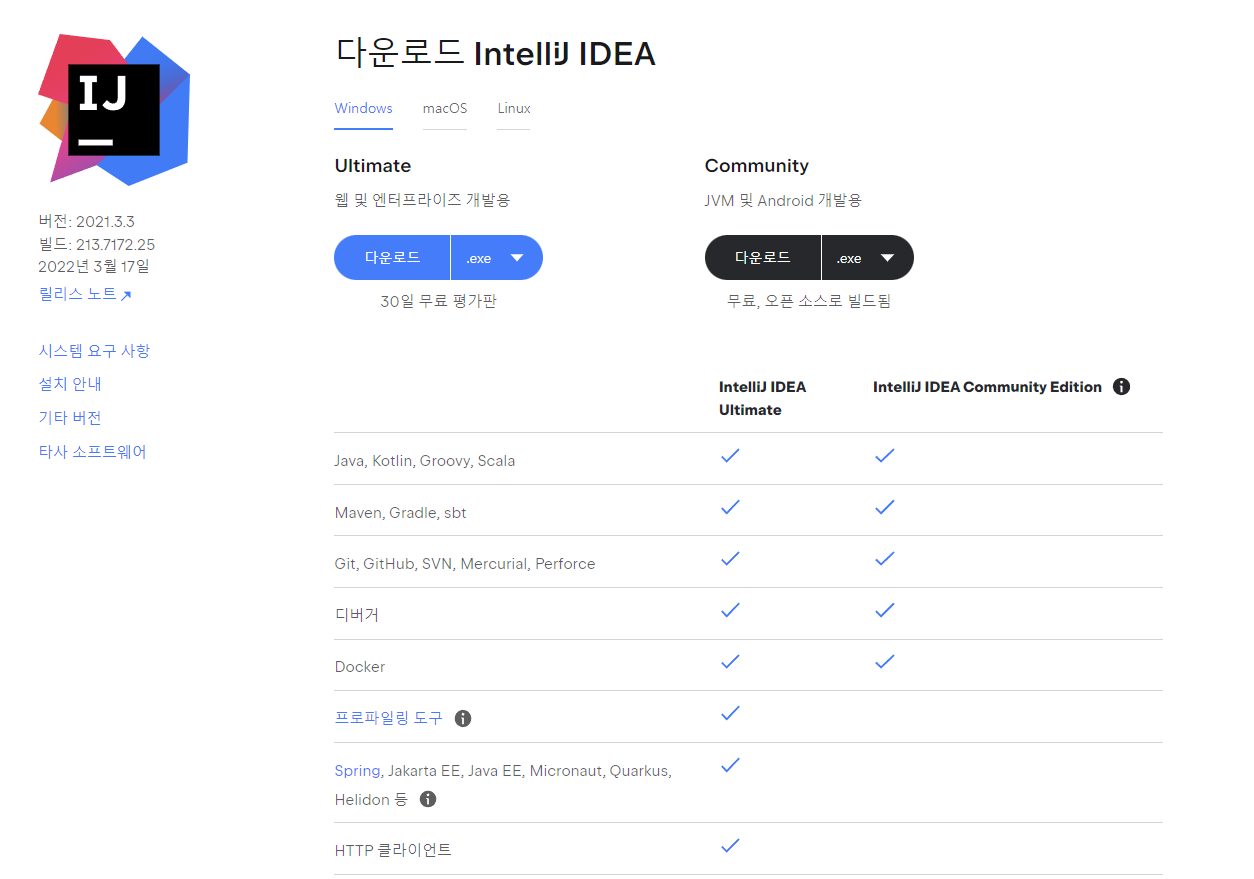Viewport: 1254px width, 879px height.
Task: Click Git, GitHub, SVN, Mercurial, Perforce label
Action: (x=465, y=564)
